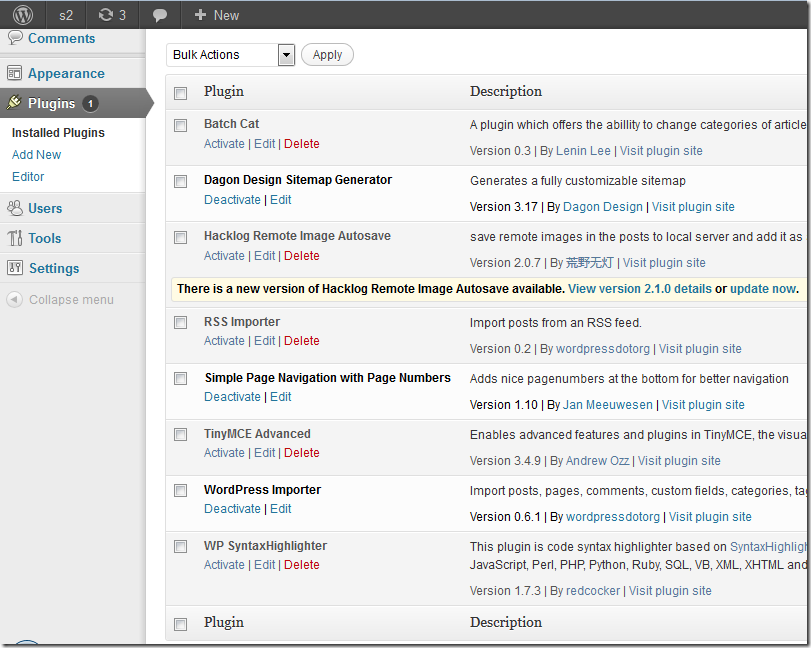The image size is (811, 648).
Task: Click the update now link
Action: (x=763, y=289)
